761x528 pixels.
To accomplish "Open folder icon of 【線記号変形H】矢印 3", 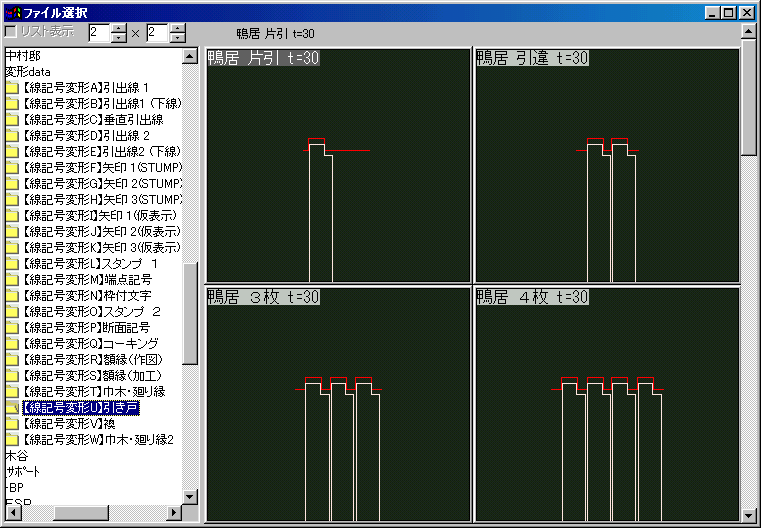I will (12, 200).
